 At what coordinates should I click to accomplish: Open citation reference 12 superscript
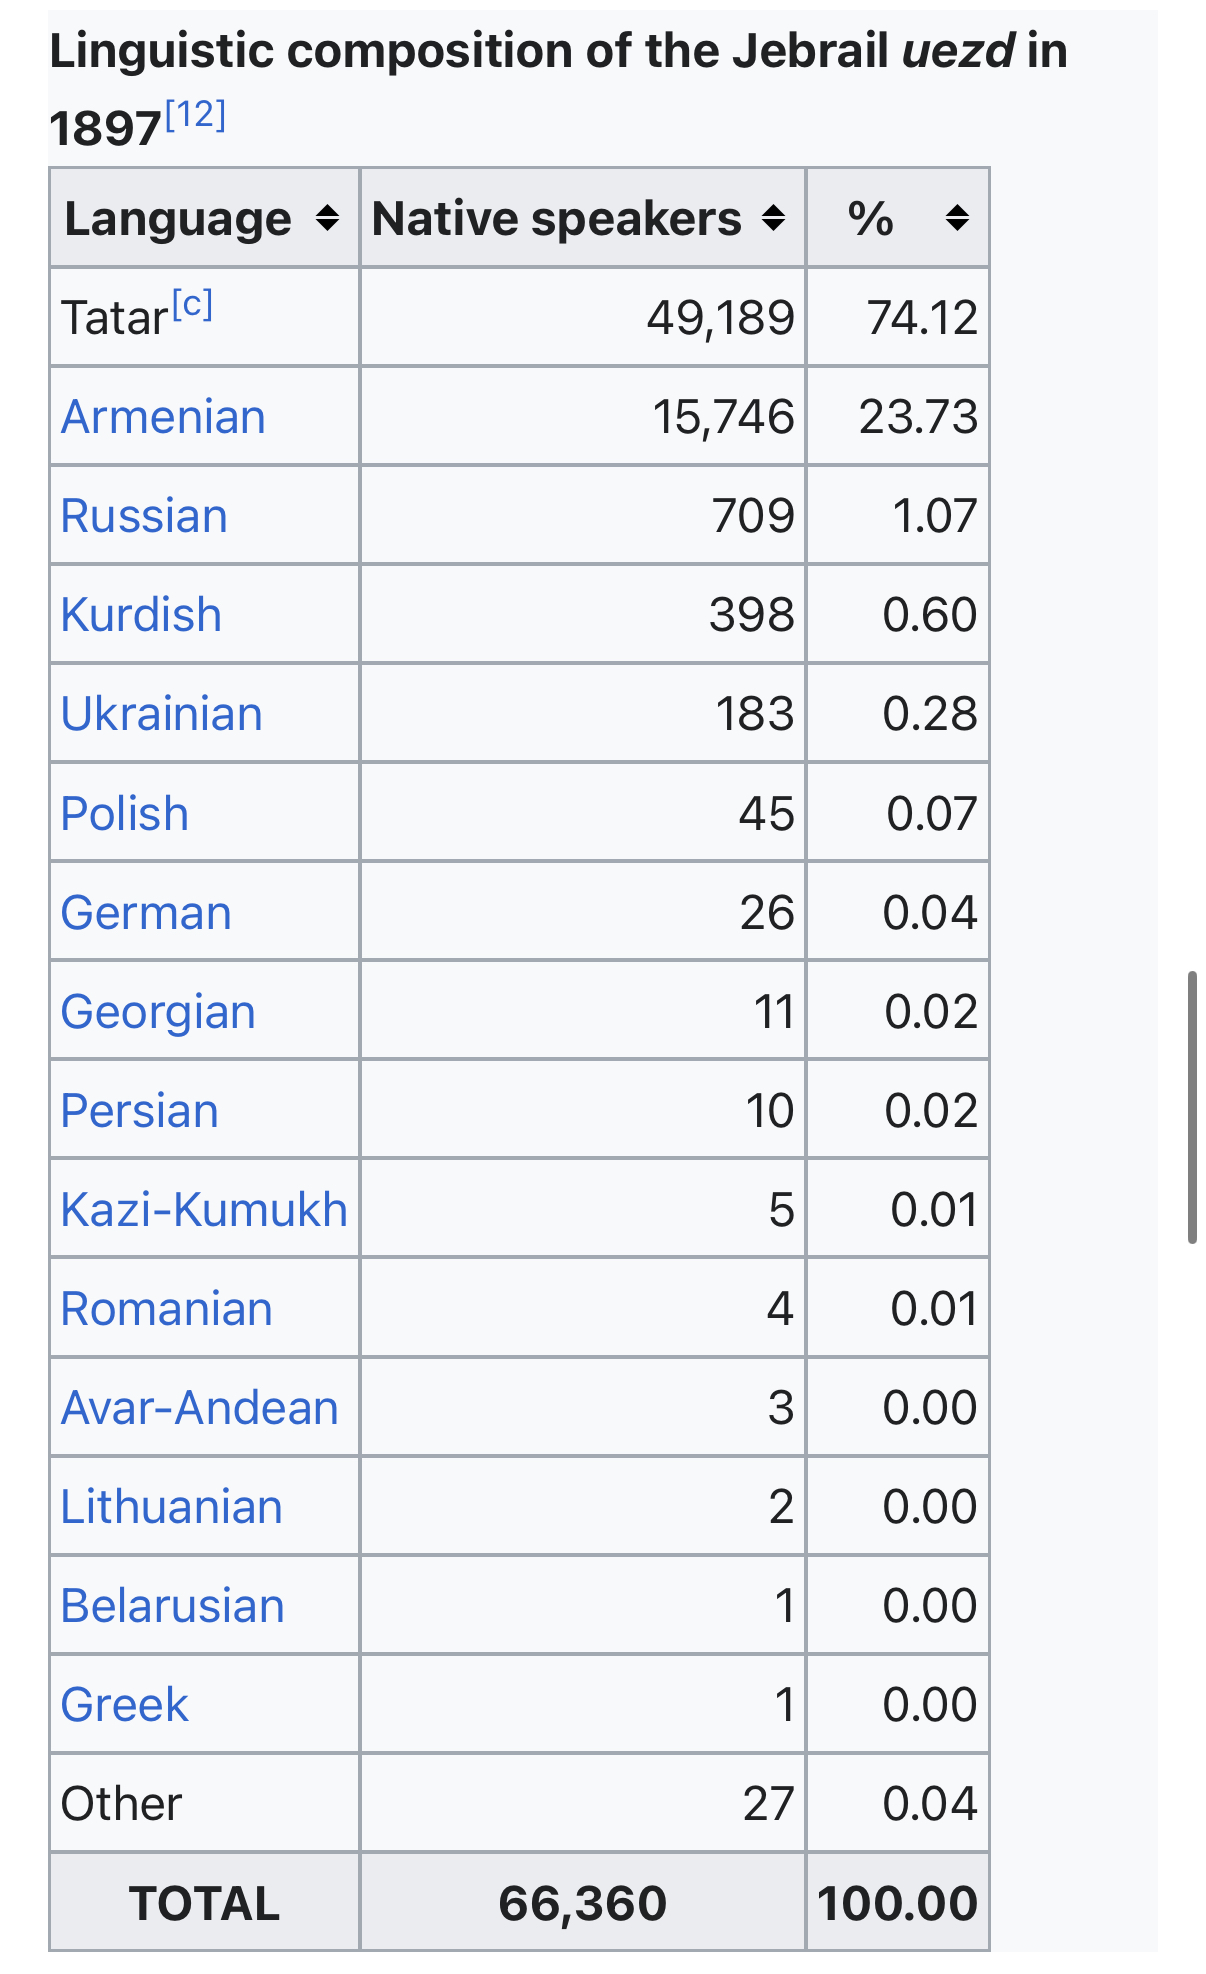pyautogui.click(x=196, y=115)
